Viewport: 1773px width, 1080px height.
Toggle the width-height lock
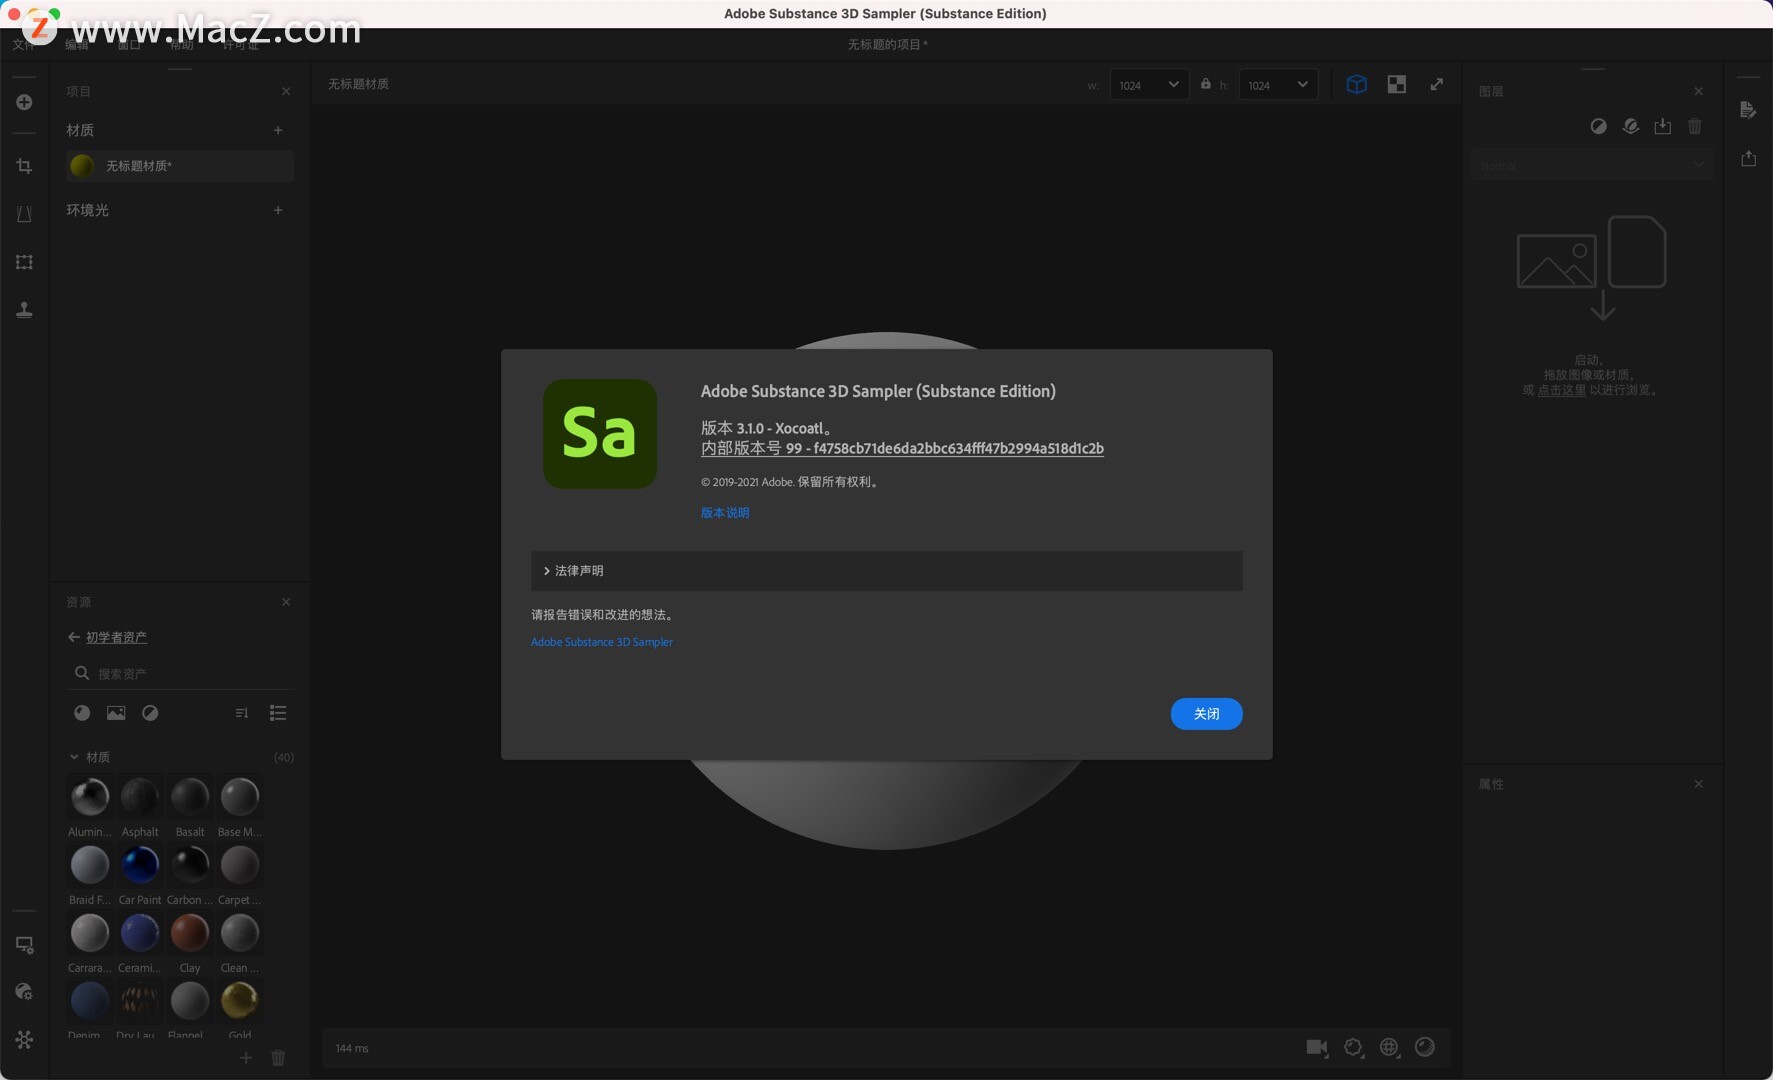[x=1205, y=85]
